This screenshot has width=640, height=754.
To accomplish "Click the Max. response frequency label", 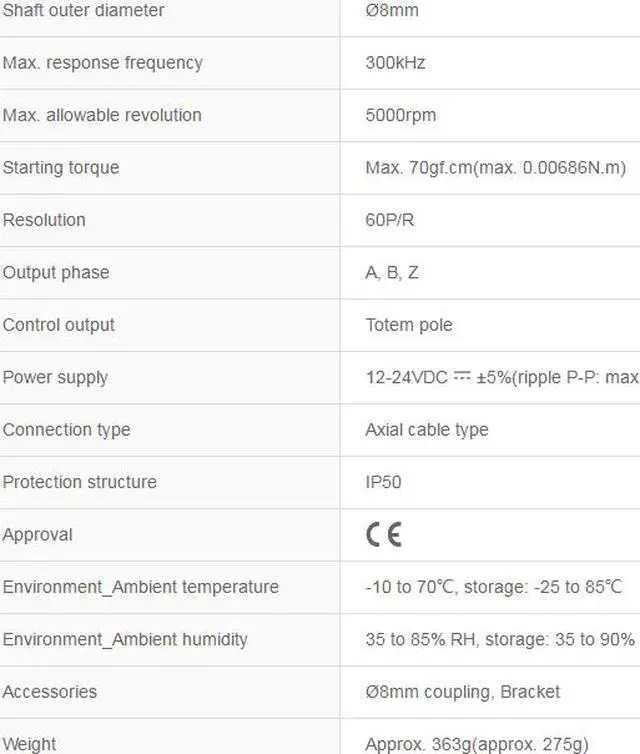I will pyautogui.click(x=103, y=63).
